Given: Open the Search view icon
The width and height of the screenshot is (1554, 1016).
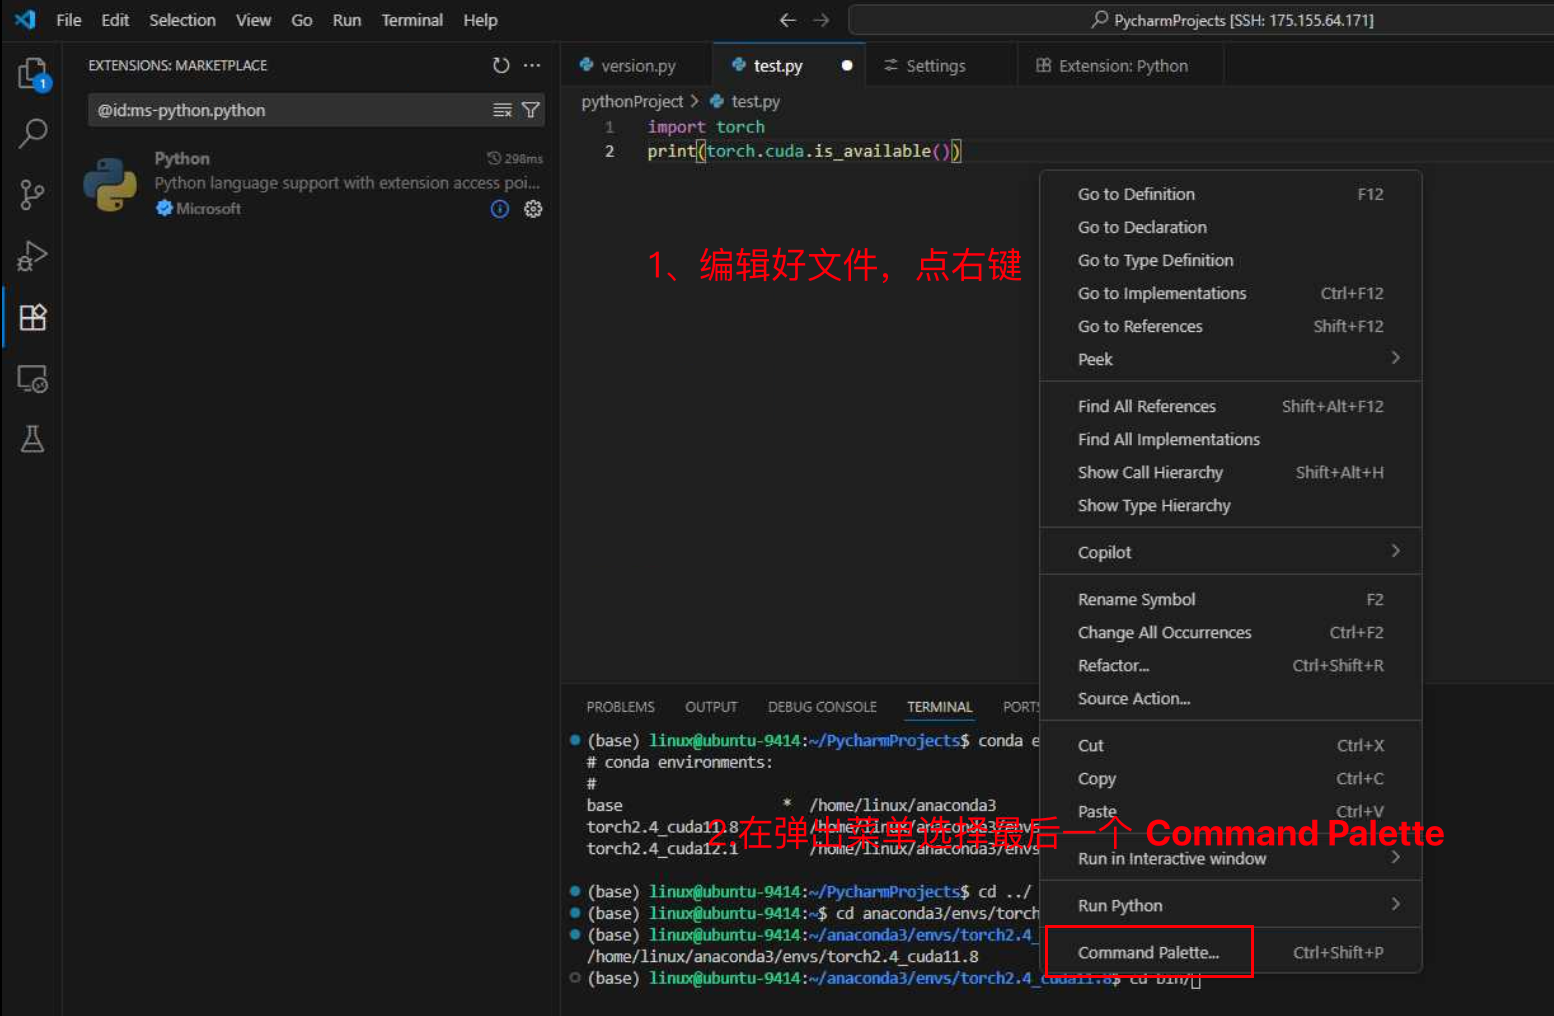Looking at the screenshot, I should [32, 133].
